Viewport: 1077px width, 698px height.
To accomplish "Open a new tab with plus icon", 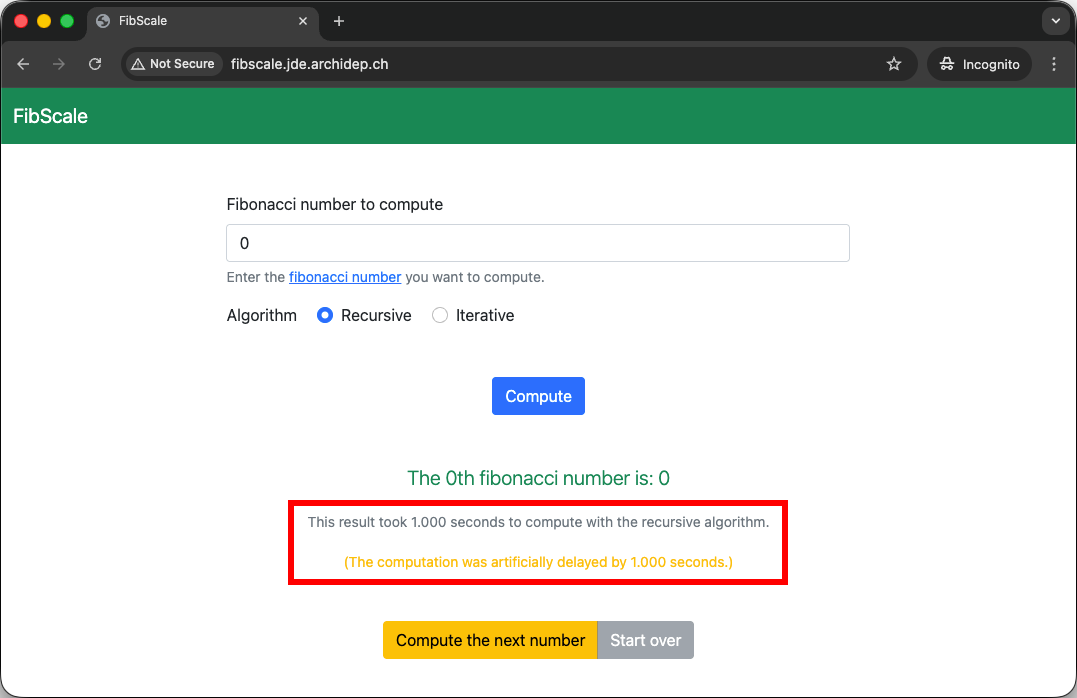I will (339, 21).
